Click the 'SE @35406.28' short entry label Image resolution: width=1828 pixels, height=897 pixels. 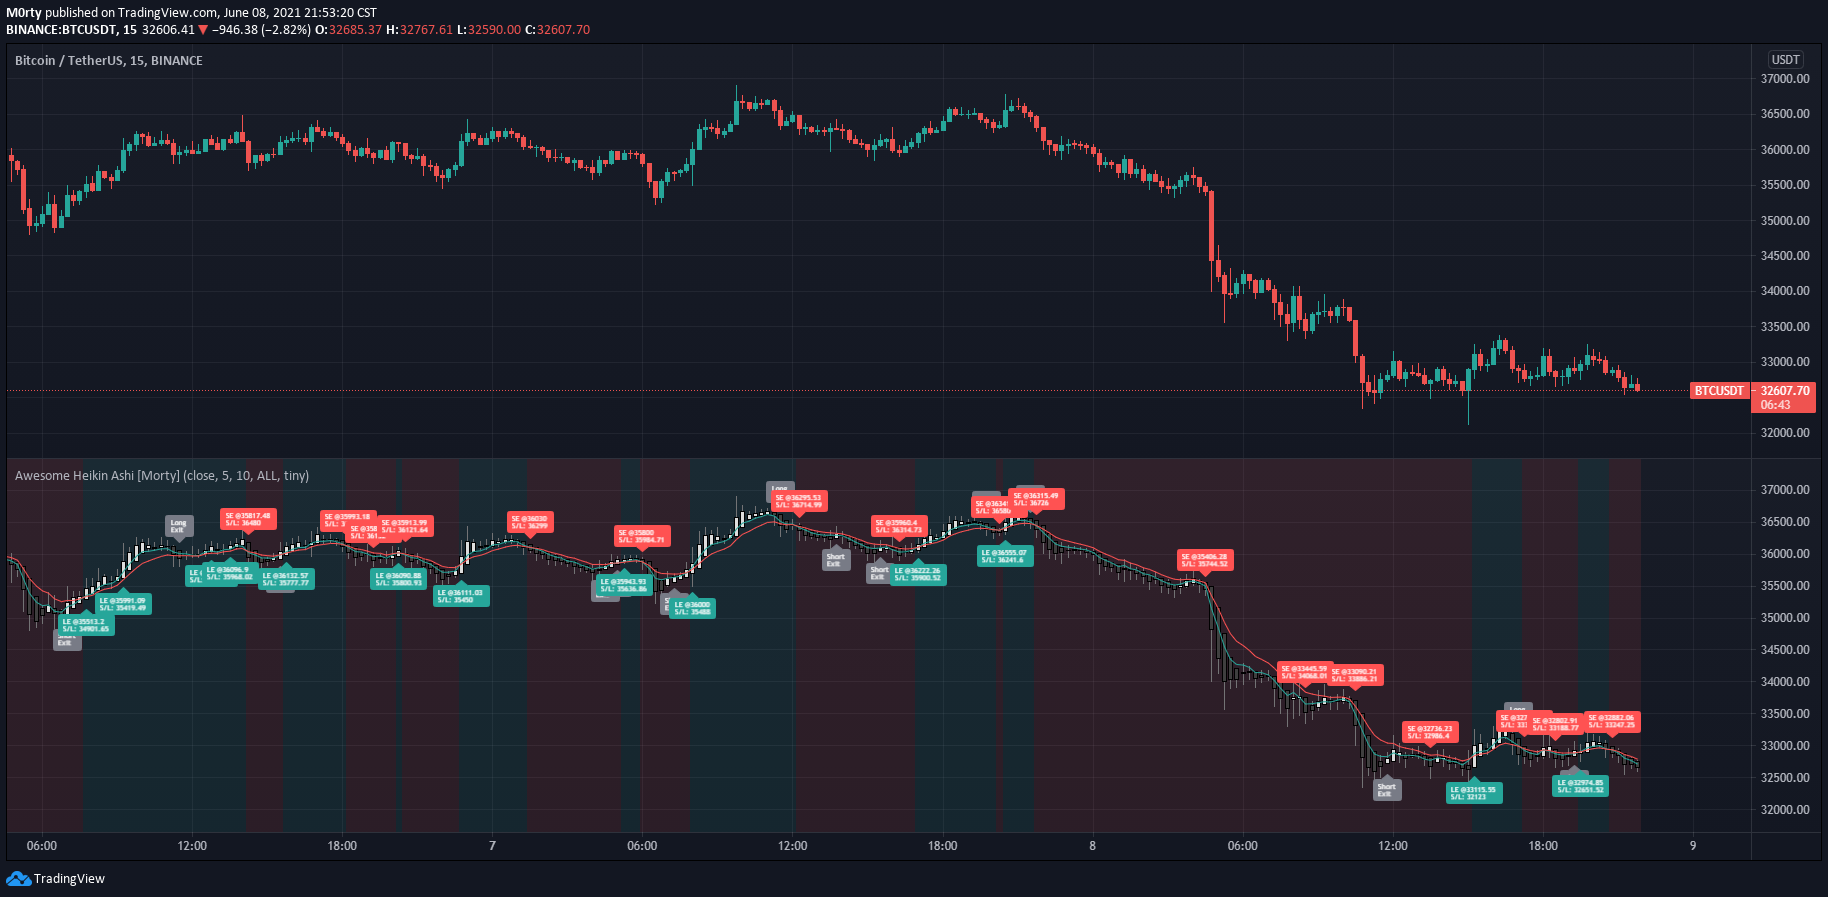pos(1205,560)
